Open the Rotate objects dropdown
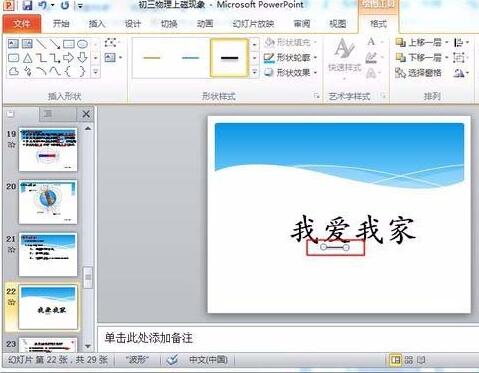The width and height of the screenshot is (479, 373). point(462,73)
